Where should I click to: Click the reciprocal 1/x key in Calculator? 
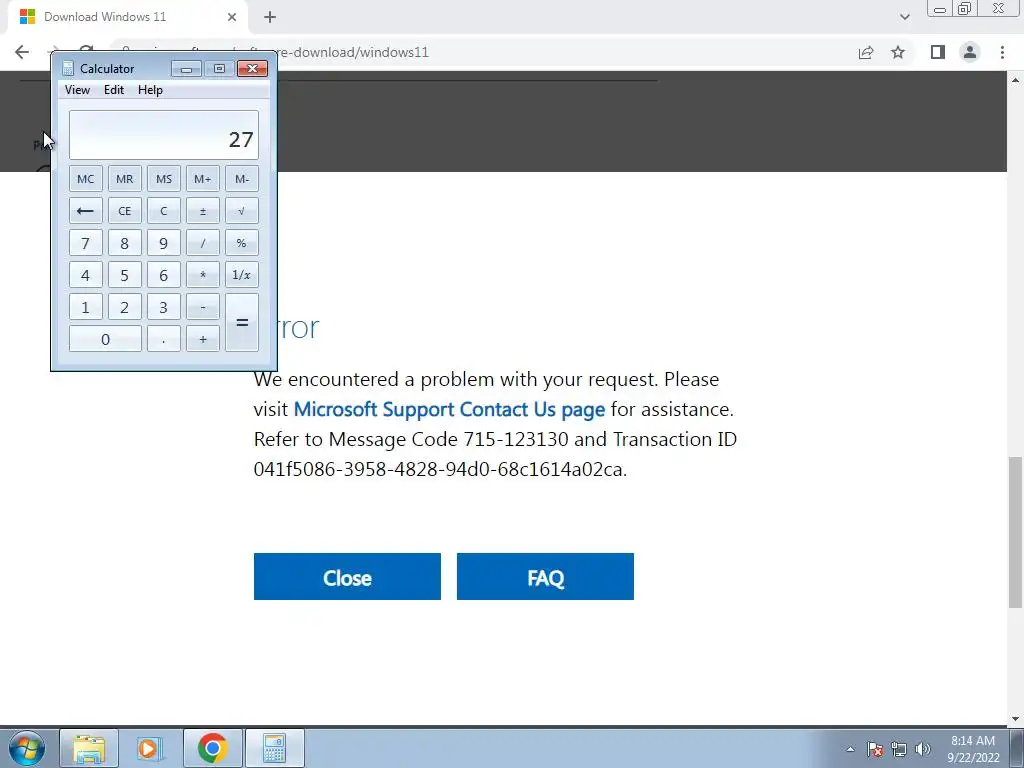coord(242,275)
